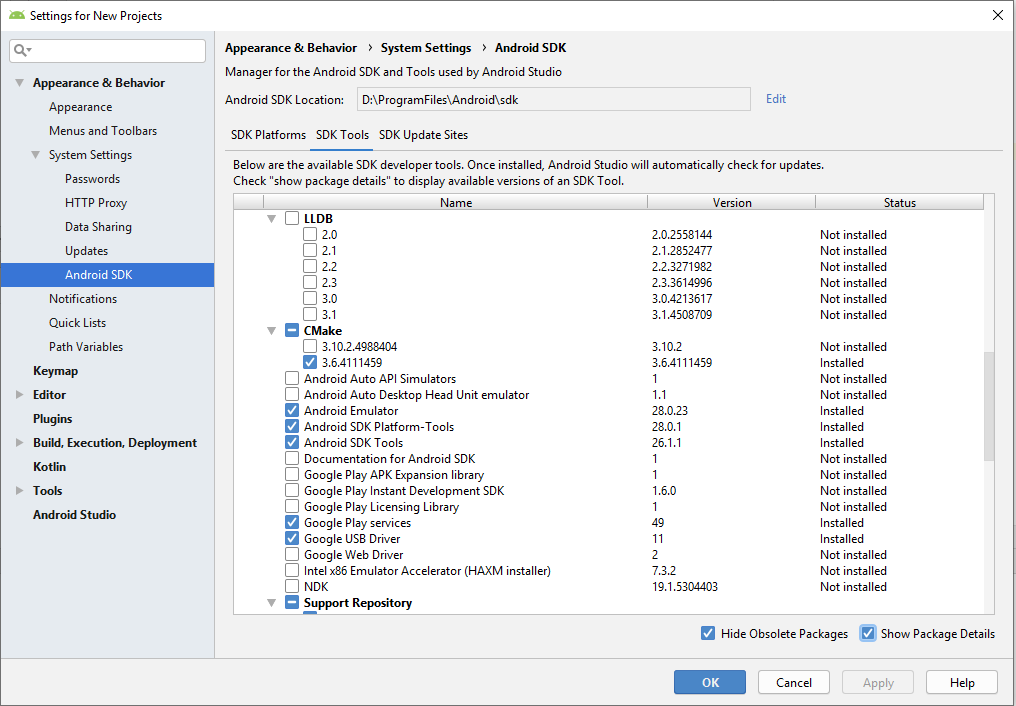Collapse the CMake tree group
This screenshot has height=706, width=1016.
(272, 331)
